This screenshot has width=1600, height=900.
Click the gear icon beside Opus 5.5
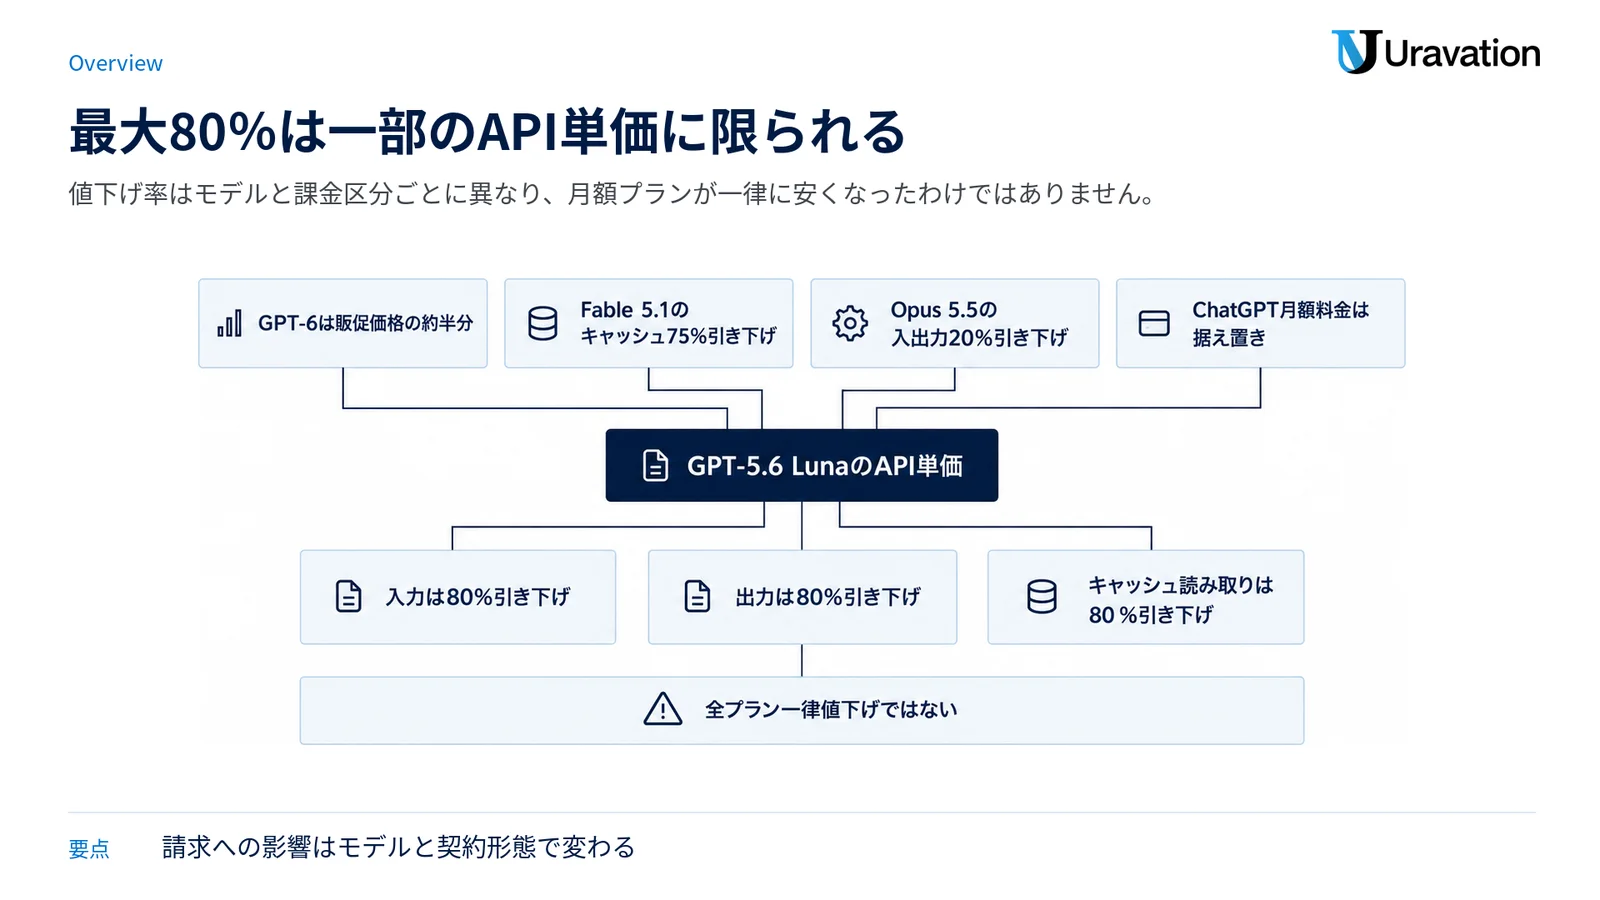click(x=850, y=324)
